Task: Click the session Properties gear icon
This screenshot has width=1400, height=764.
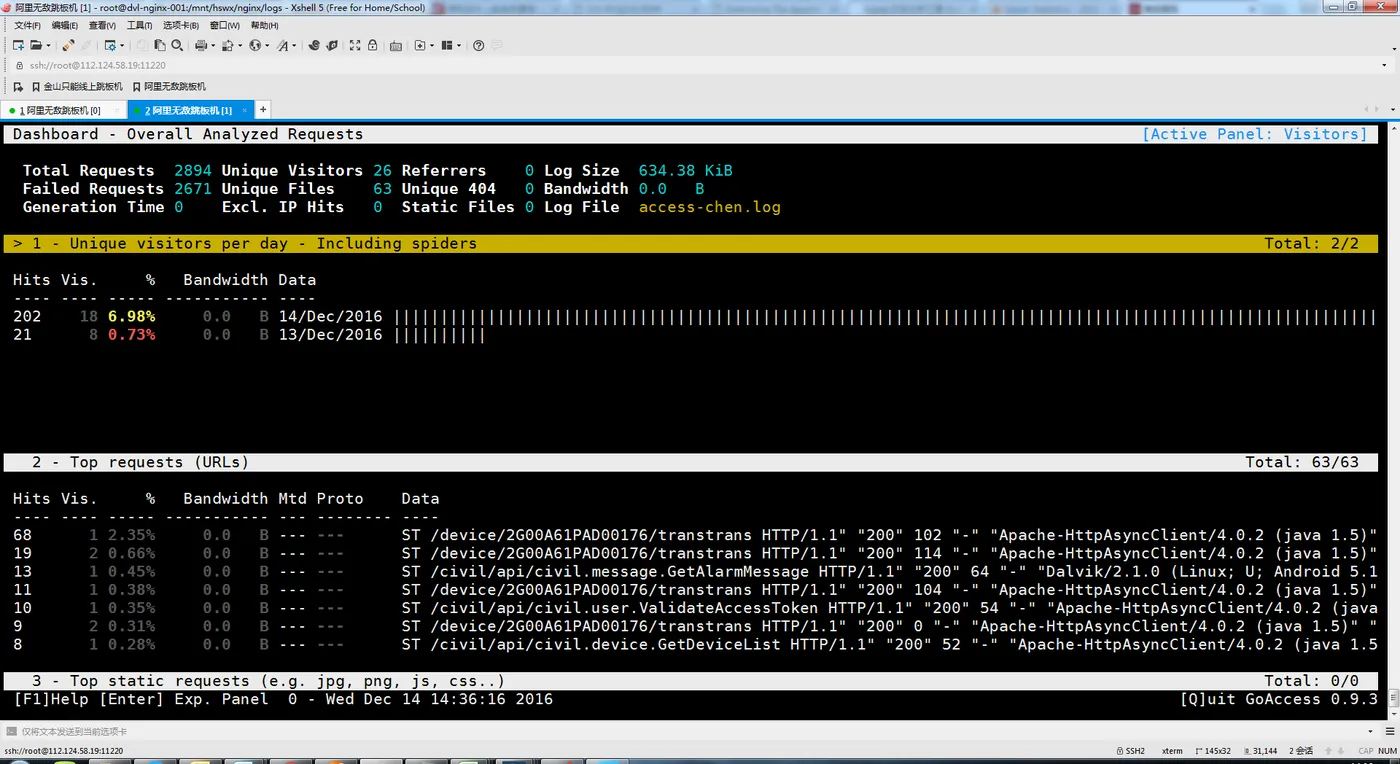Action: pyautogui.click(x=110, y=45)
